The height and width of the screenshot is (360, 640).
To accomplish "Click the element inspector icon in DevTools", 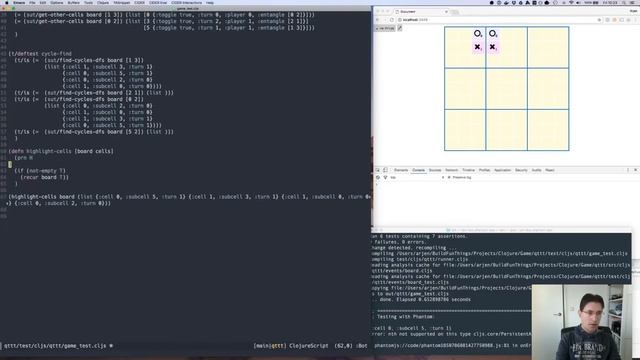I will [378, 170].
